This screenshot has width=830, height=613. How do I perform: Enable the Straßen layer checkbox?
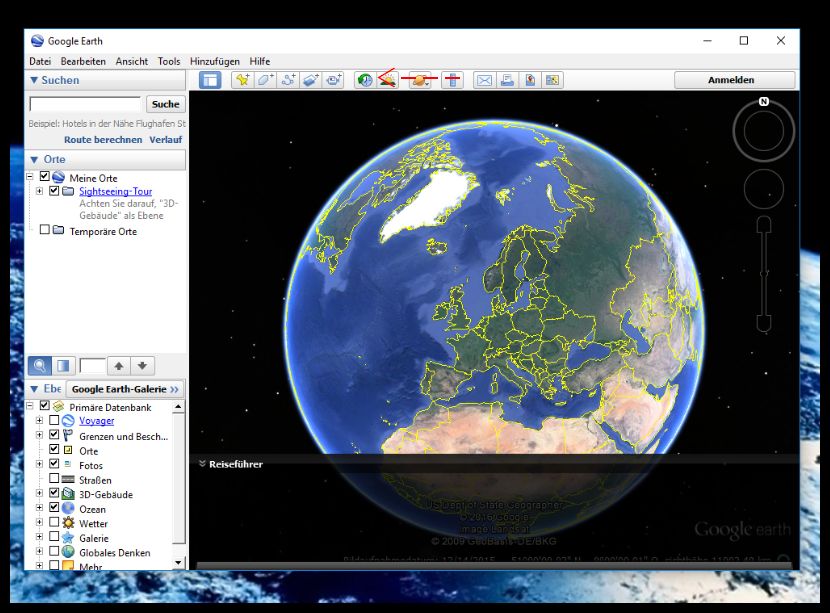54,480
